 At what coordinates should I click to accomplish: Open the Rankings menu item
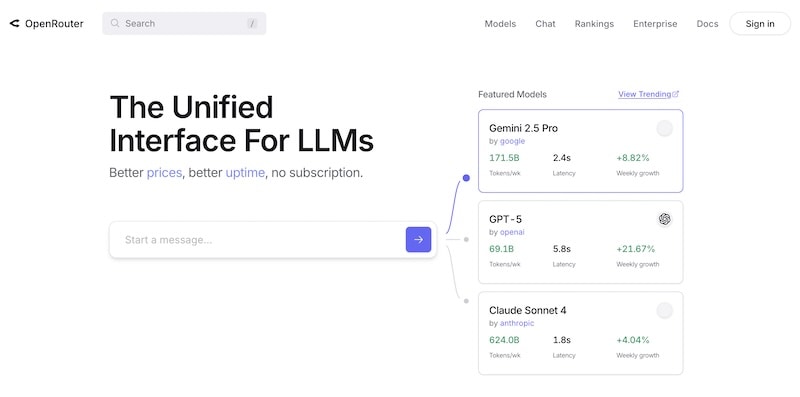(594, 23)
